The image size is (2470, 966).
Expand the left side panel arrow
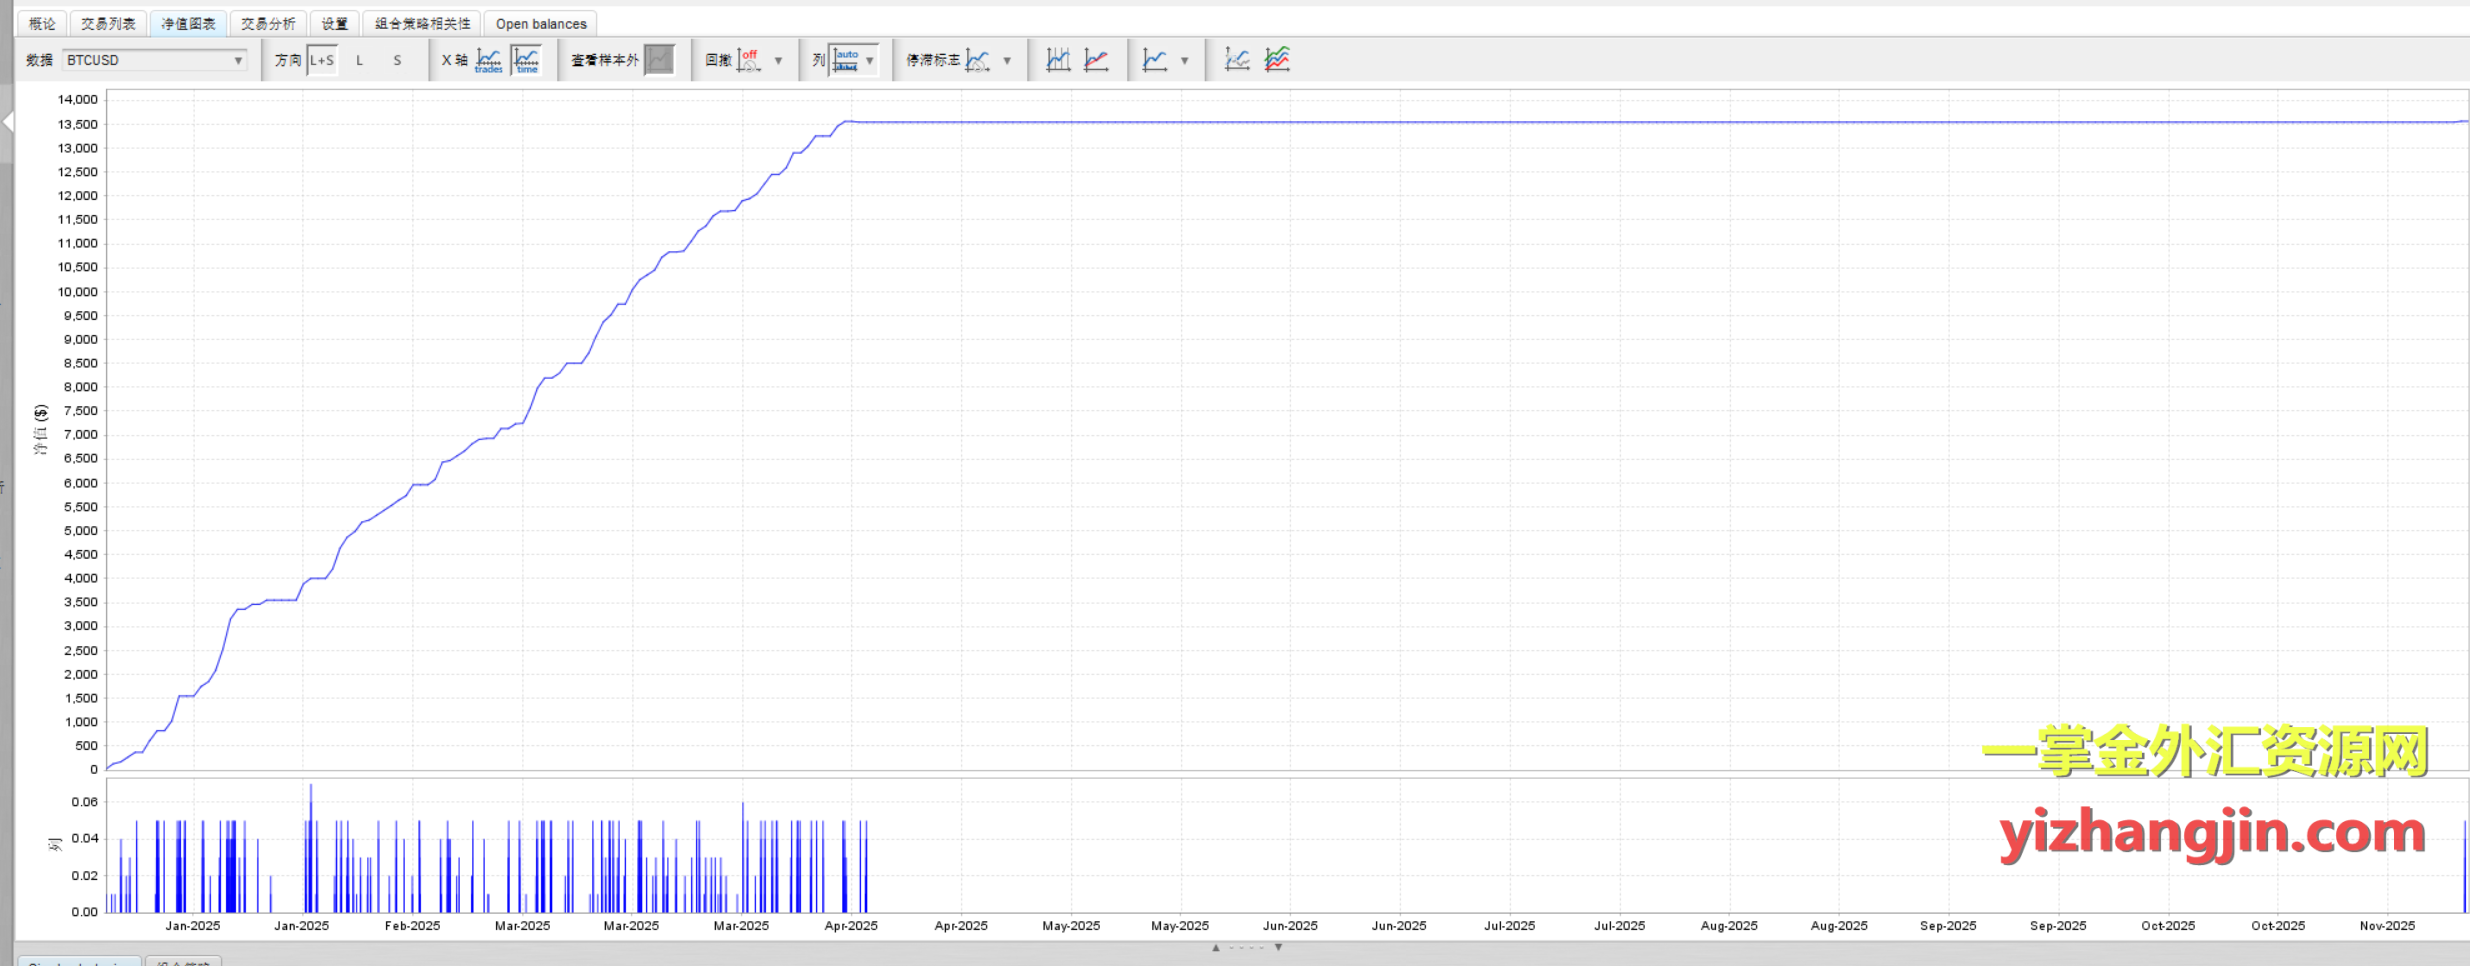coord(7,122)
